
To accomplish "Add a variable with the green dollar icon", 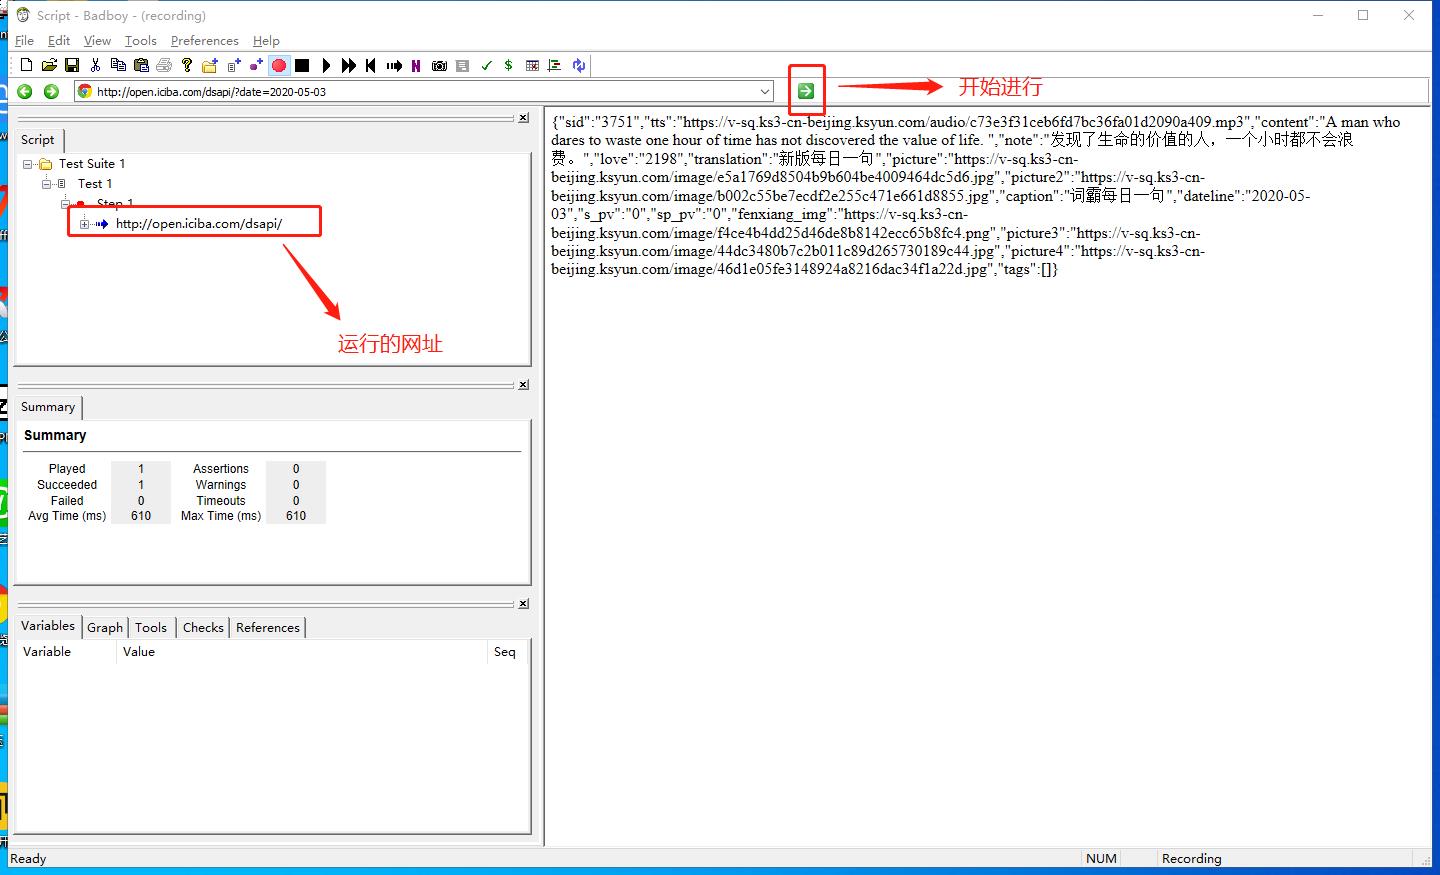I will pos(509,65).
